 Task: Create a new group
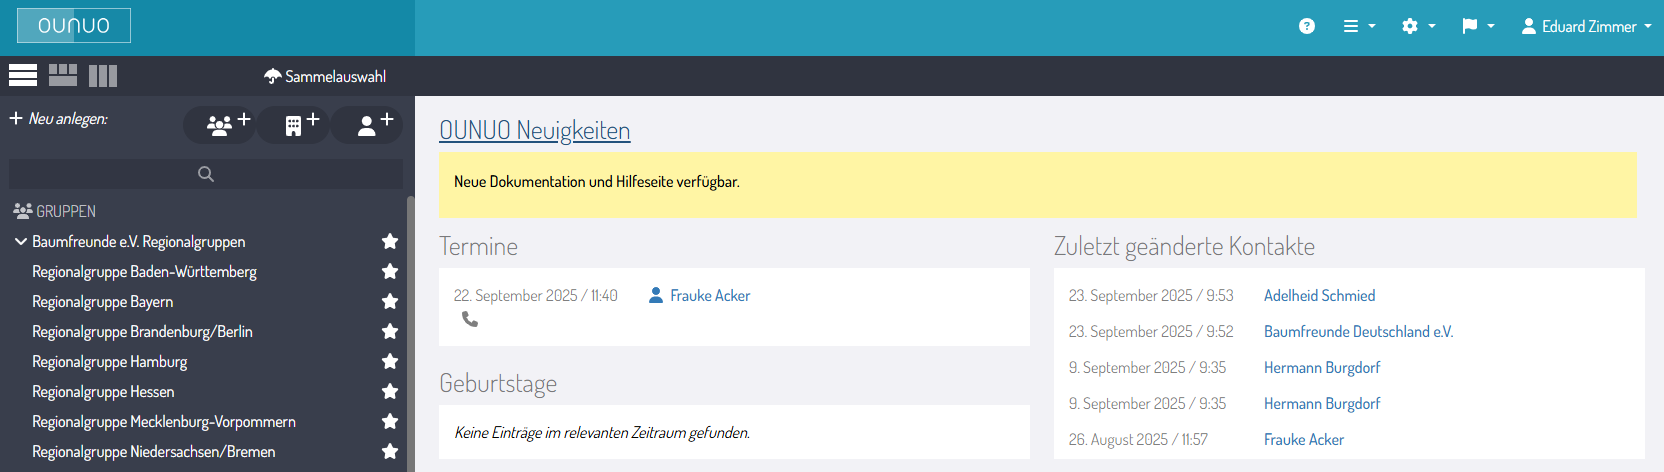(219, 125)
